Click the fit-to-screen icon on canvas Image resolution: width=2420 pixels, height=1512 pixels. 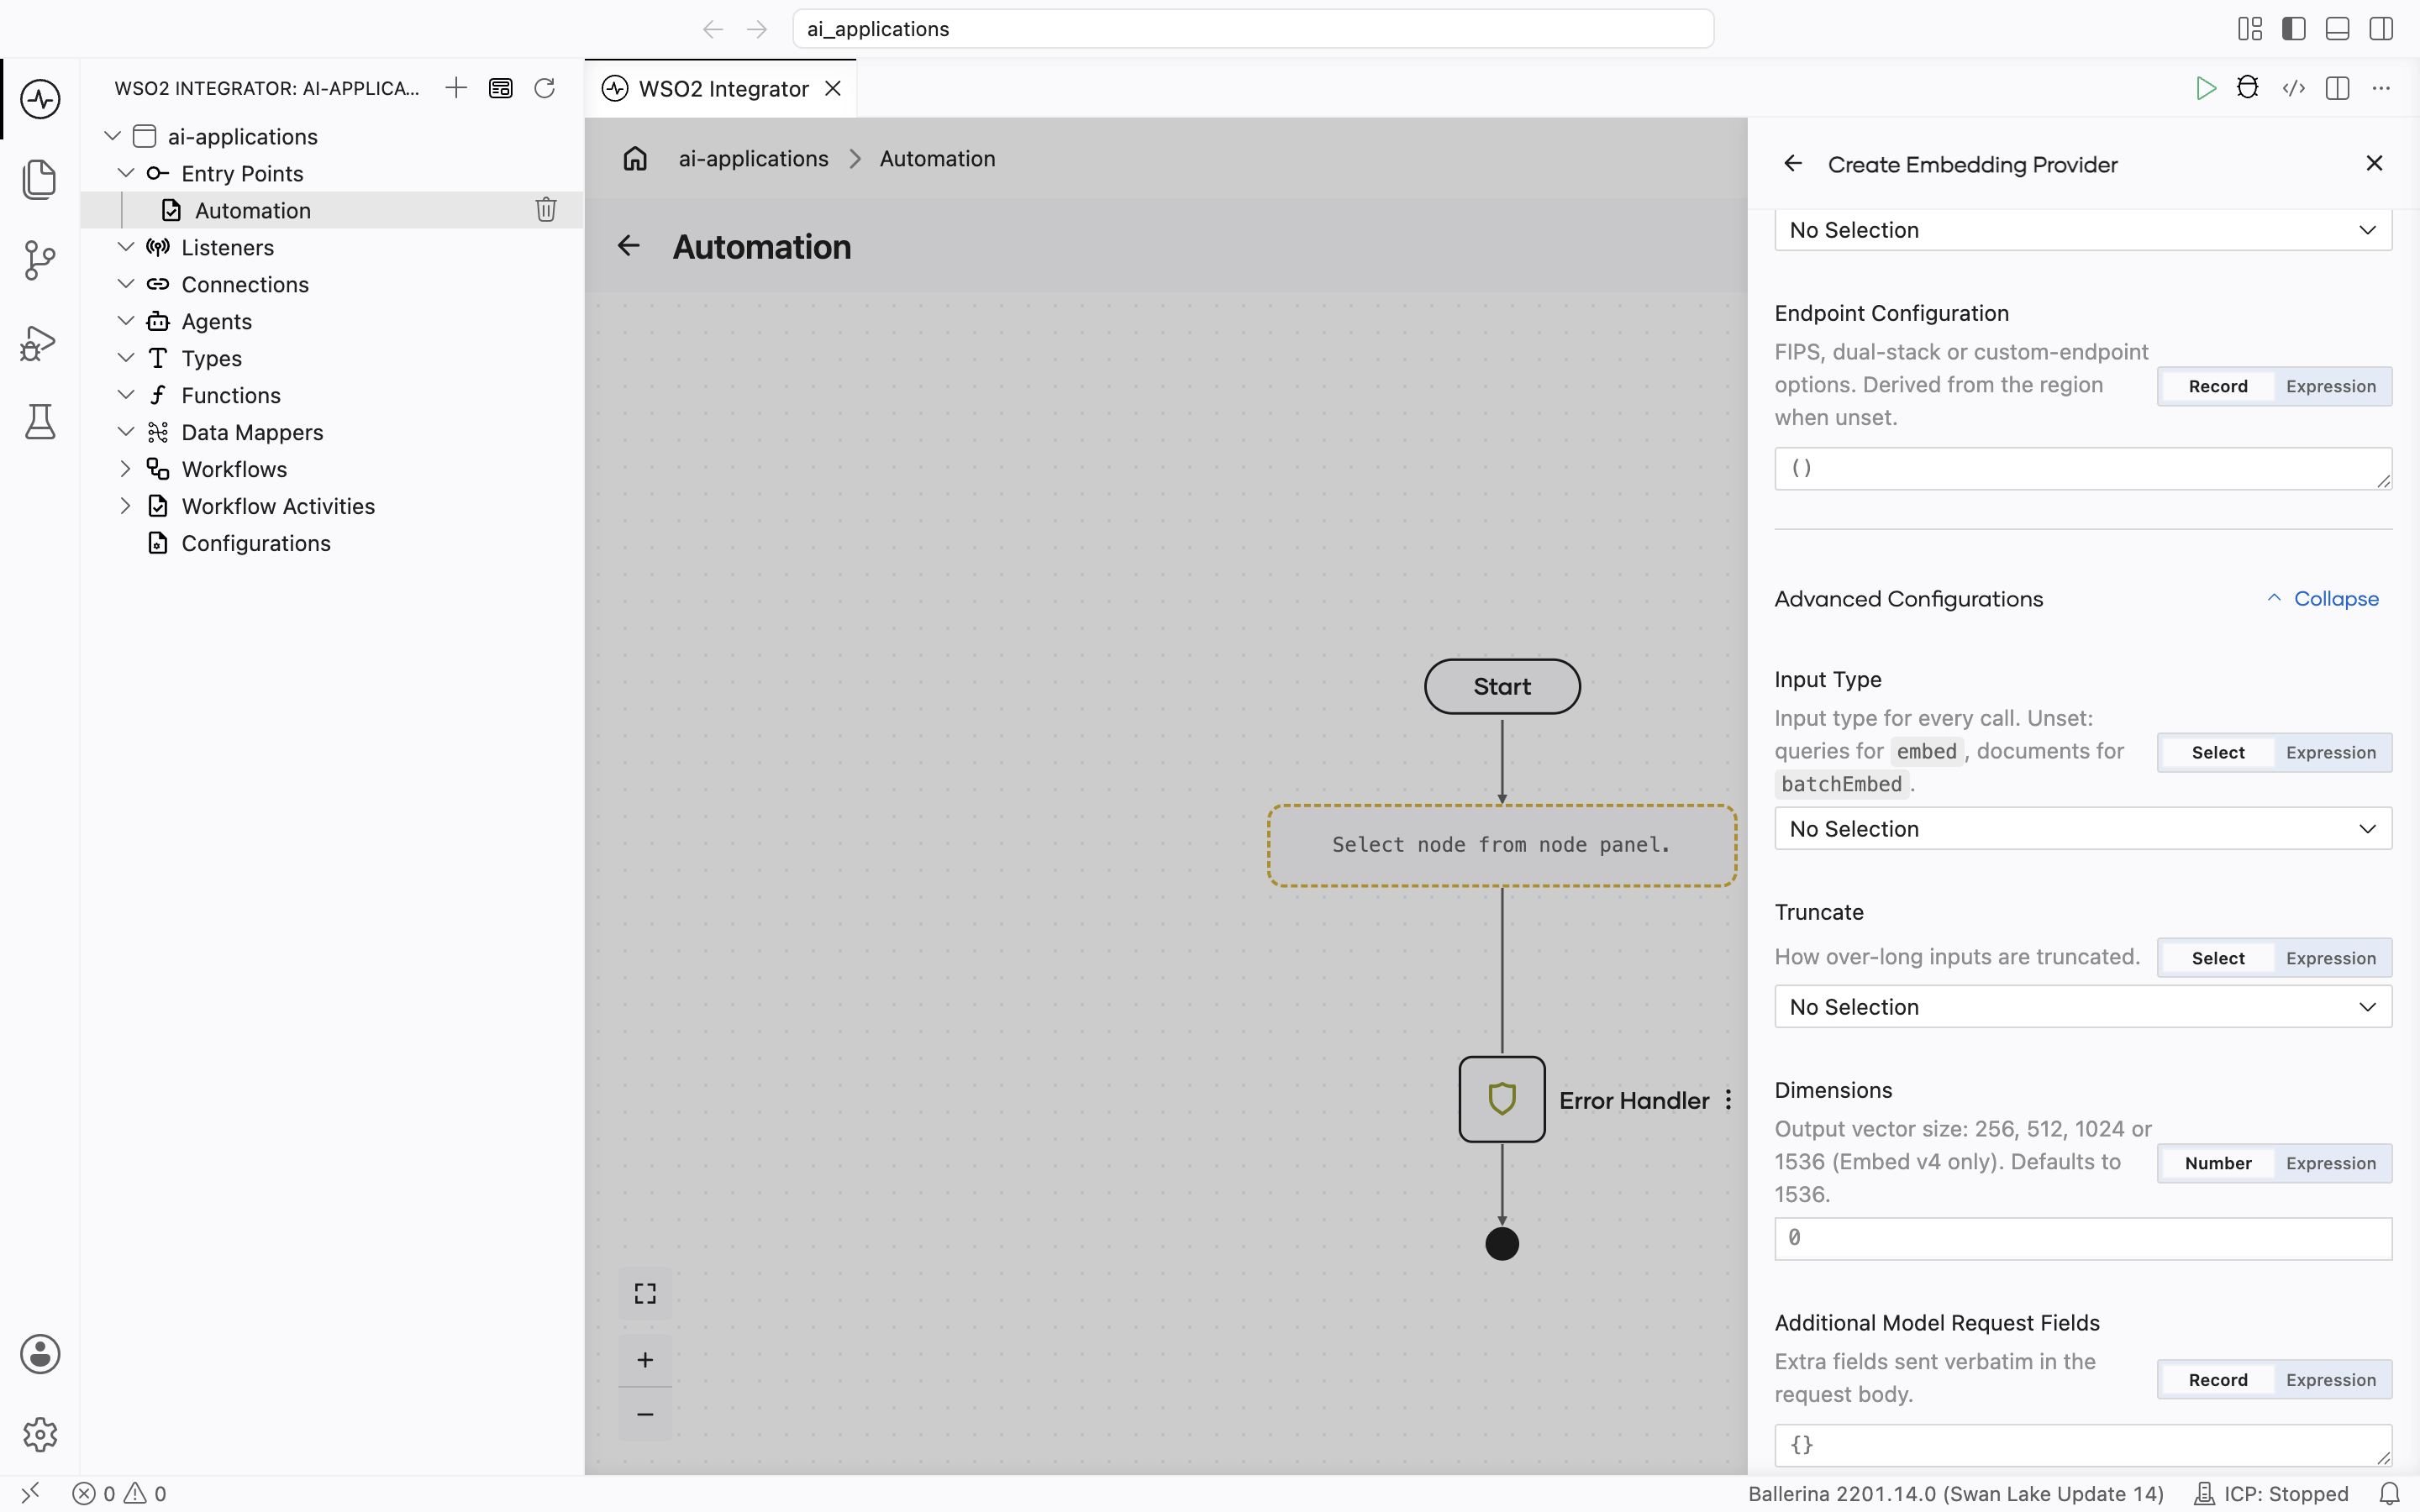pyautogui.click(x=645, y=1294)
